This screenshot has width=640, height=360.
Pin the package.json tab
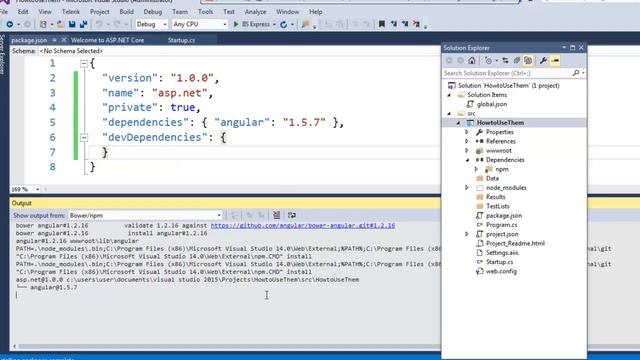pos(55,40)
